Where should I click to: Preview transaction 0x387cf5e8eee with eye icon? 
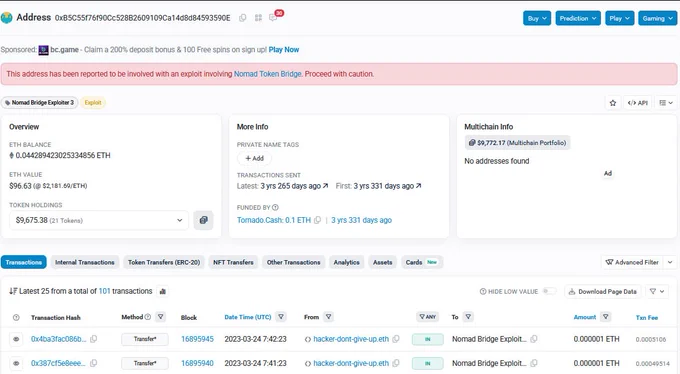click(x=16, y=363)
